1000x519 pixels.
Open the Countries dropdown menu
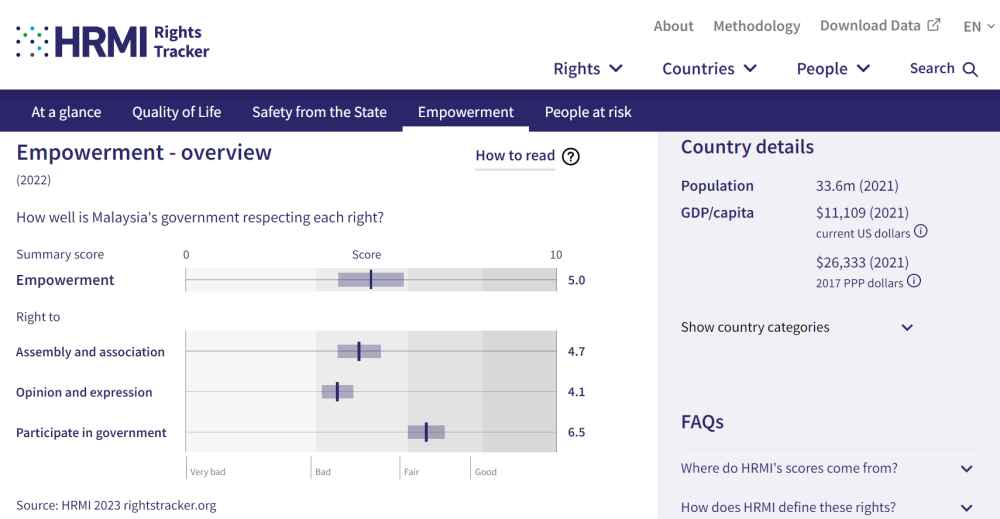click(709, 69)
